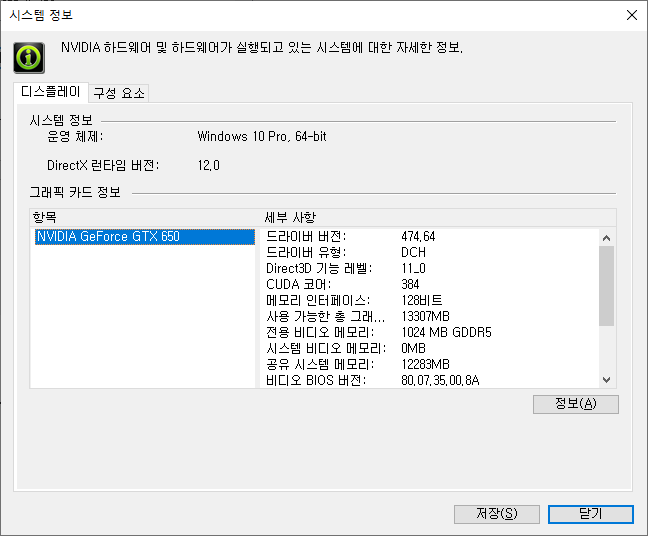Click shared memory value 12283MB

(x=425, y=364)
